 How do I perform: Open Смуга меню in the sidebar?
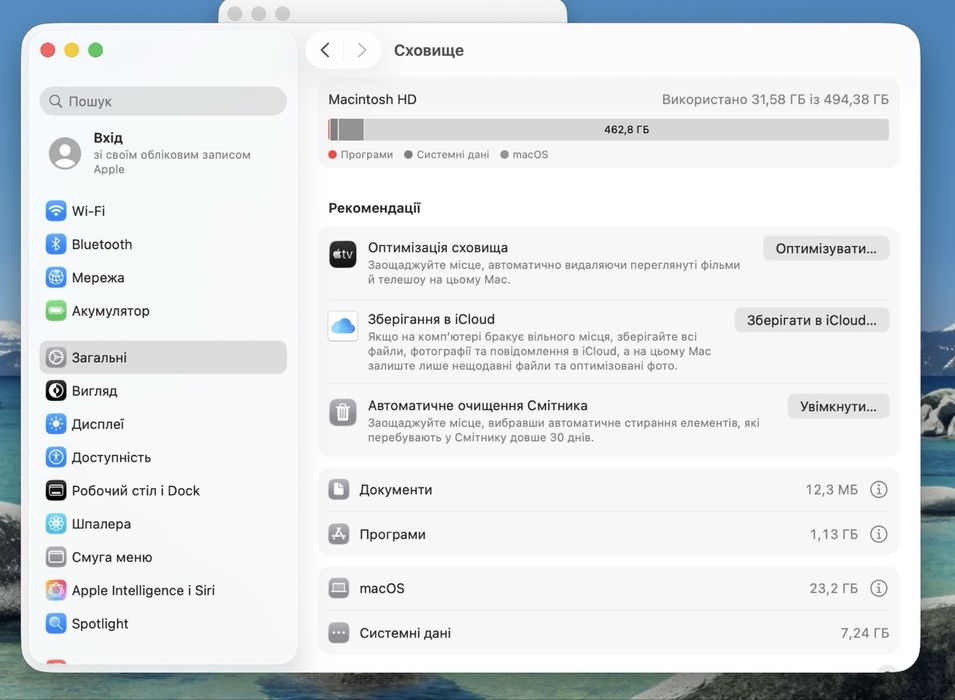pyautogui.click(x=163, y=557)
